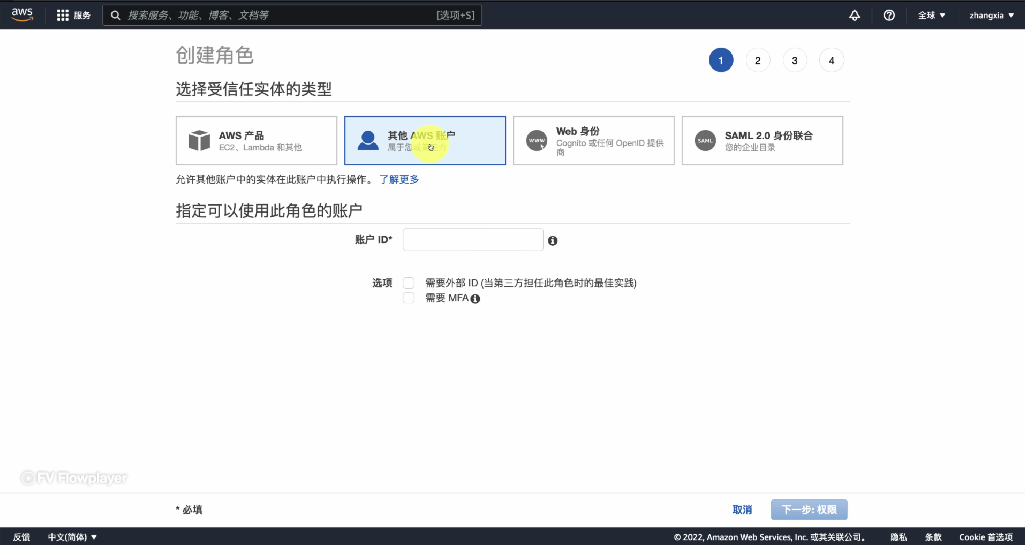Select the 其他 AWS 账户 entity card
The width and height of the screenshot is (1025, 545).
(x=425, y=140)
